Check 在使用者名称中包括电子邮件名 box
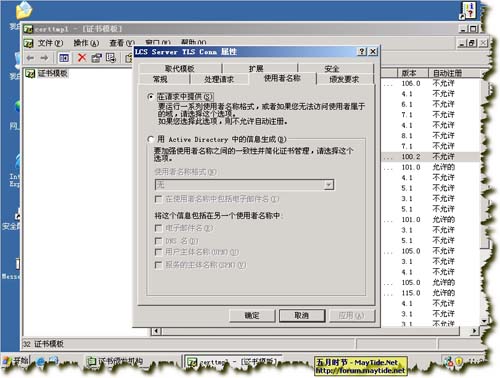500x378 pixels. point(158,199)
